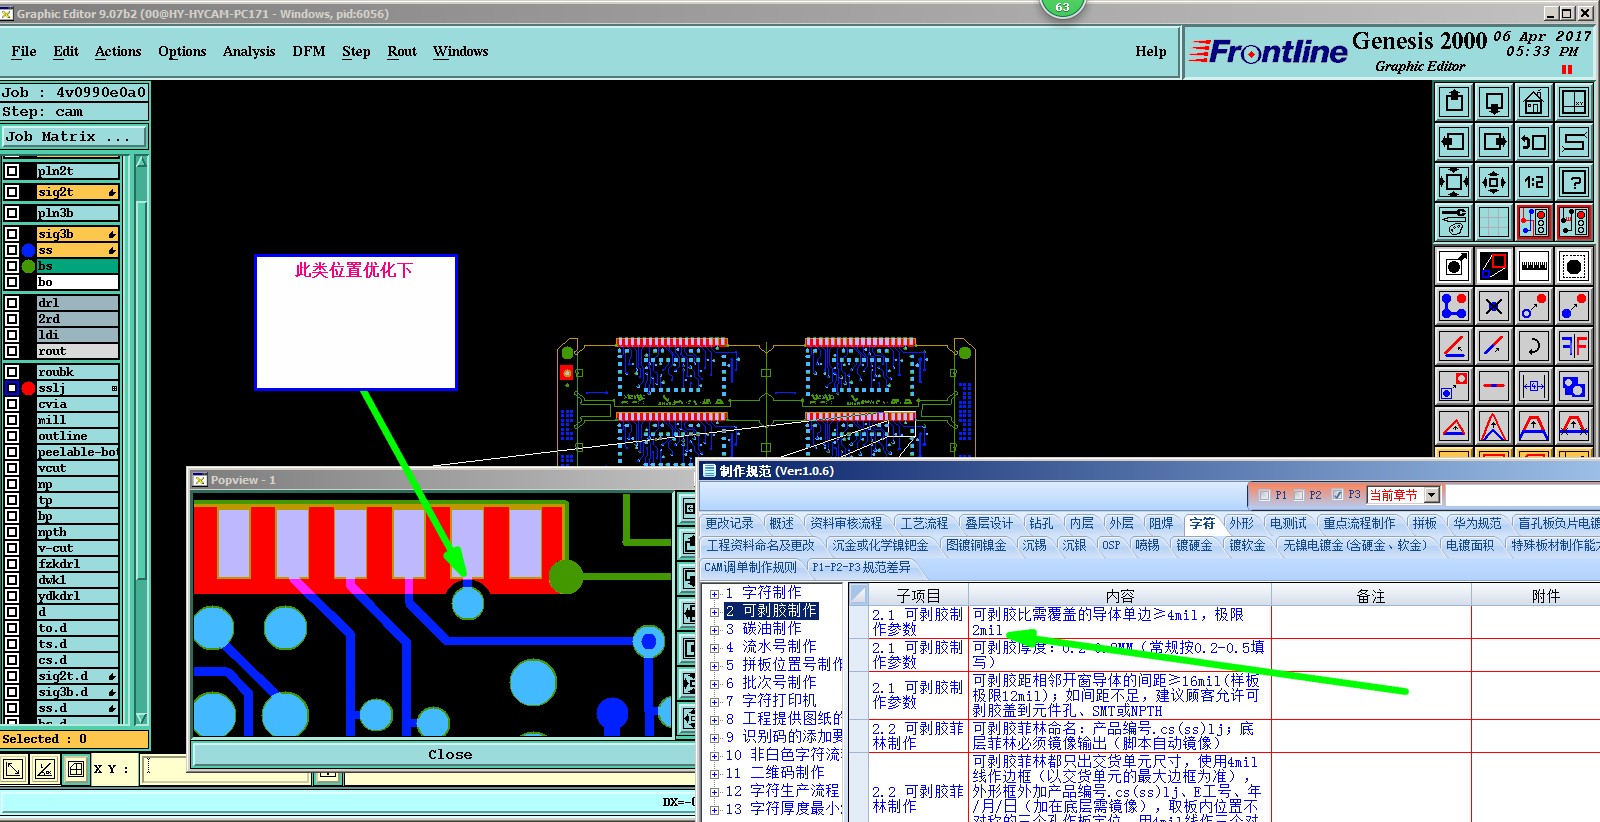Toggle the pln2t layer checkbox
The width and height of the screenshot is (1600, 822).
click(12, 171)
